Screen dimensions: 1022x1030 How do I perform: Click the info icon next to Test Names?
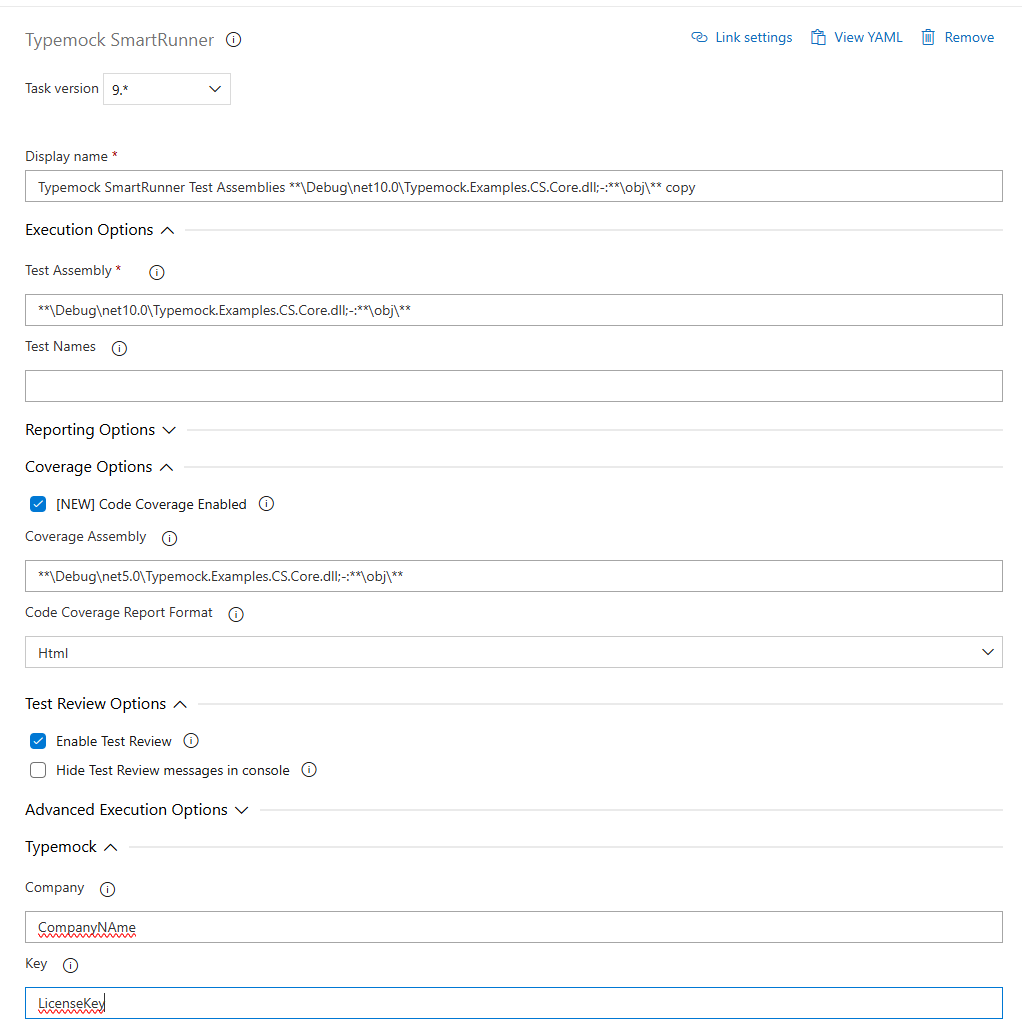tap(119, 348)
